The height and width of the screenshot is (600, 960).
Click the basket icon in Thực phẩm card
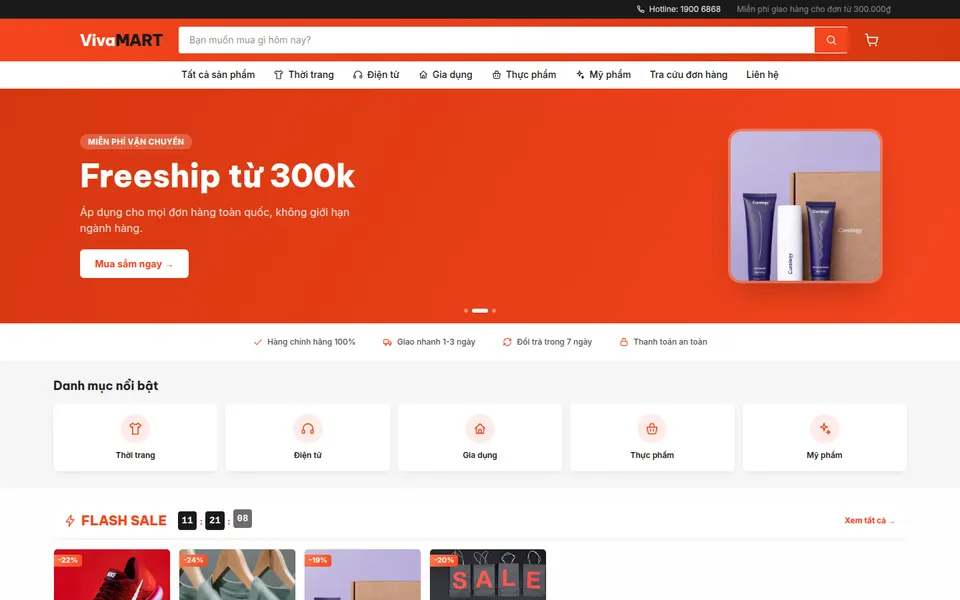tap(652, 429)
